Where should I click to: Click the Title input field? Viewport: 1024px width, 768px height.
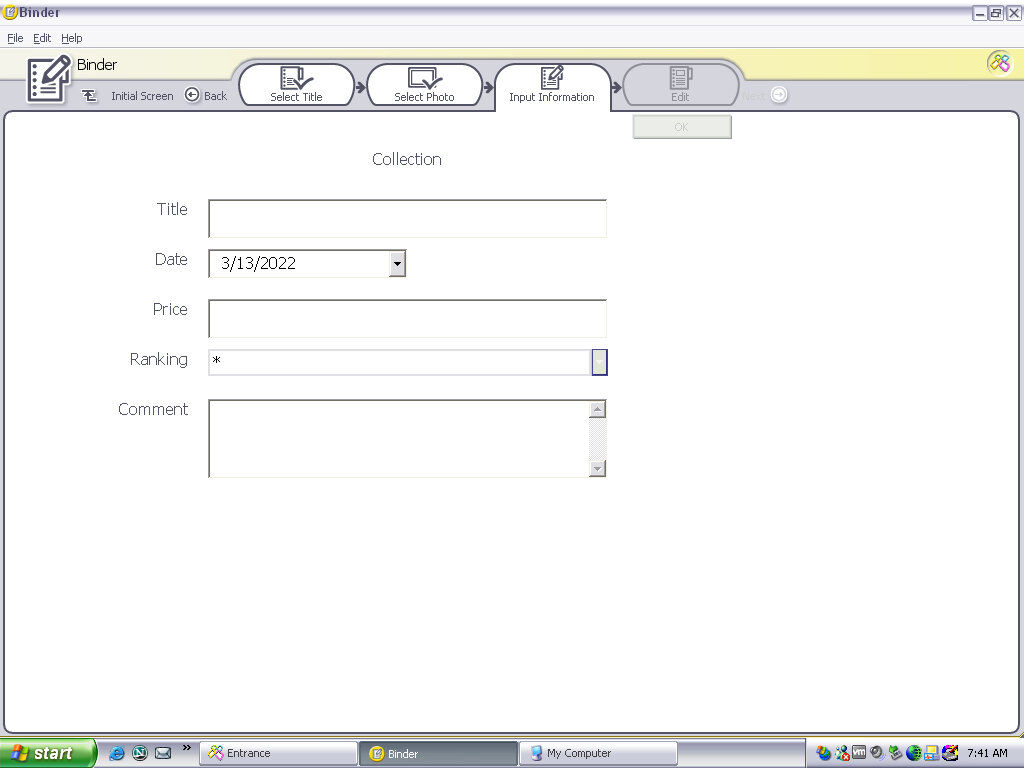(x=407, y=219)
